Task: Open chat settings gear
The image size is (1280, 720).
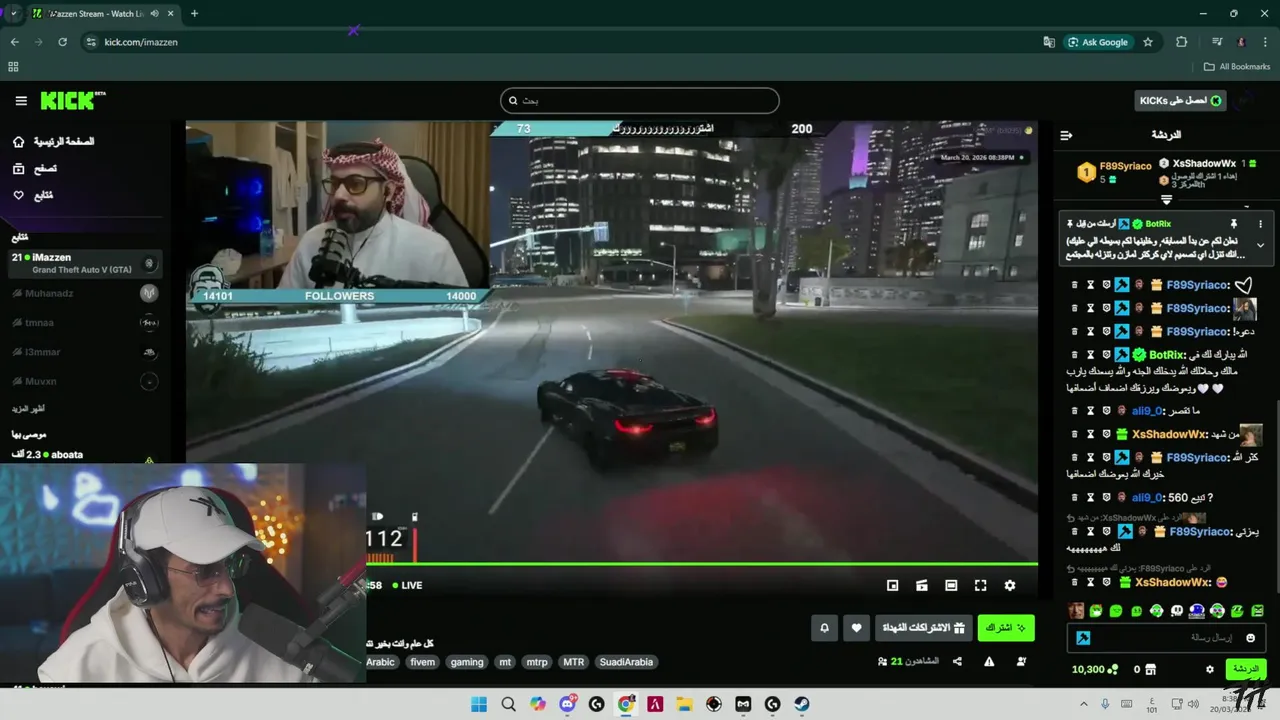Action: pyautogui.click(x=1209, y=669)
